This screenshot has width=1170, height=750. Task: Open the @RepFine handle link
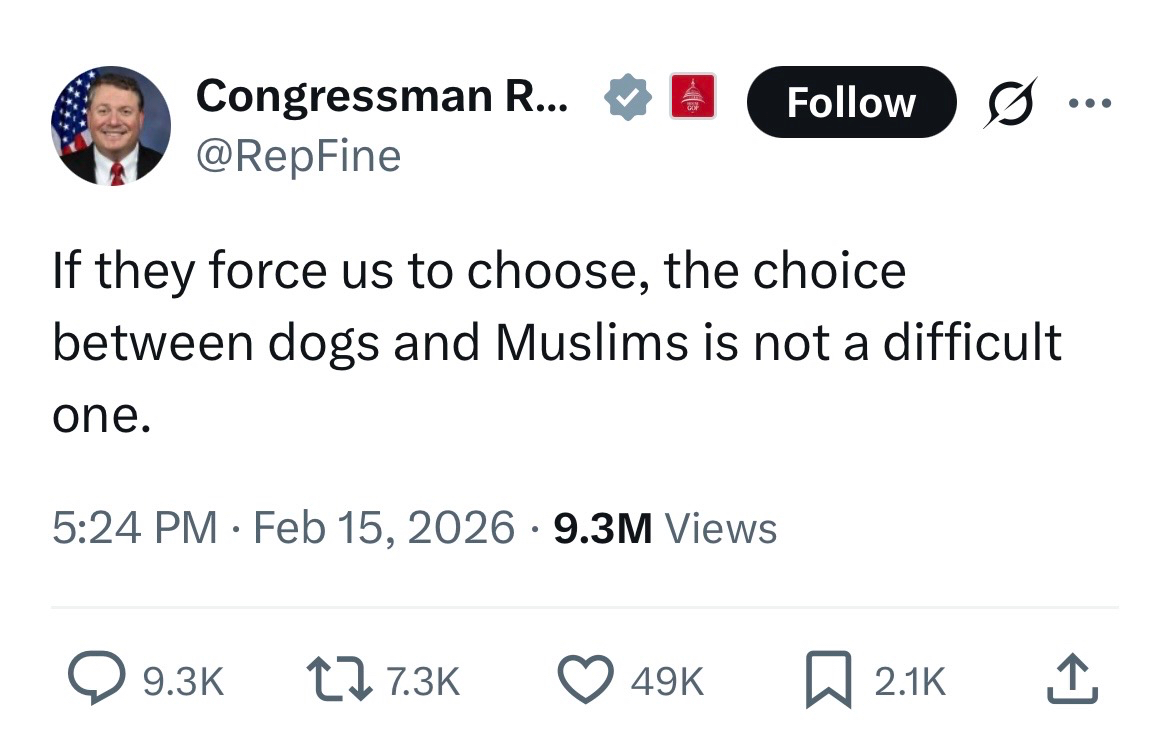[x=298, y=156]
